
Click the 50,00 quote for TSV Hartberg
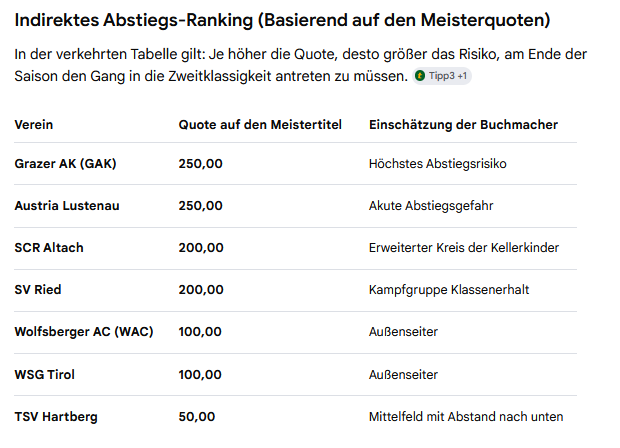tap(197, 417)
